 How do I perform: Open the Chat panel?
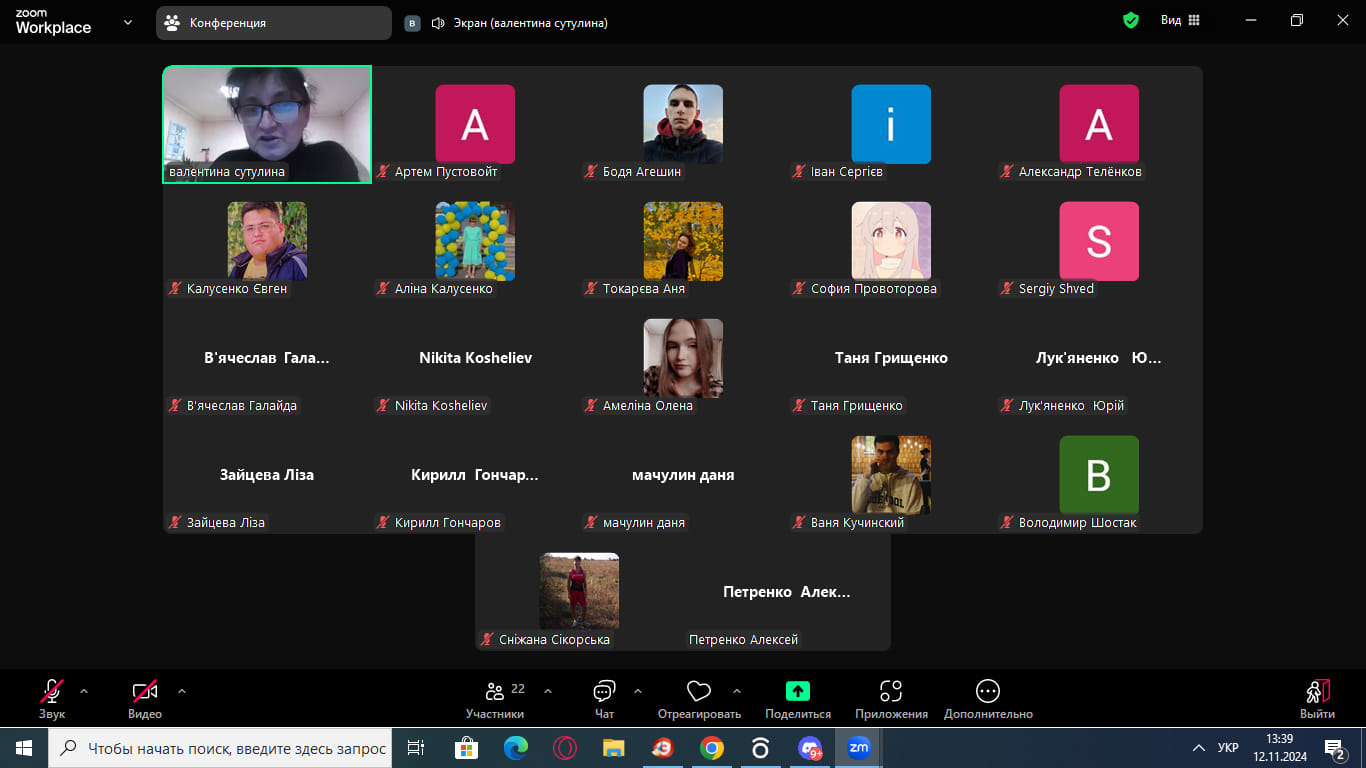[x=604, y=692]
